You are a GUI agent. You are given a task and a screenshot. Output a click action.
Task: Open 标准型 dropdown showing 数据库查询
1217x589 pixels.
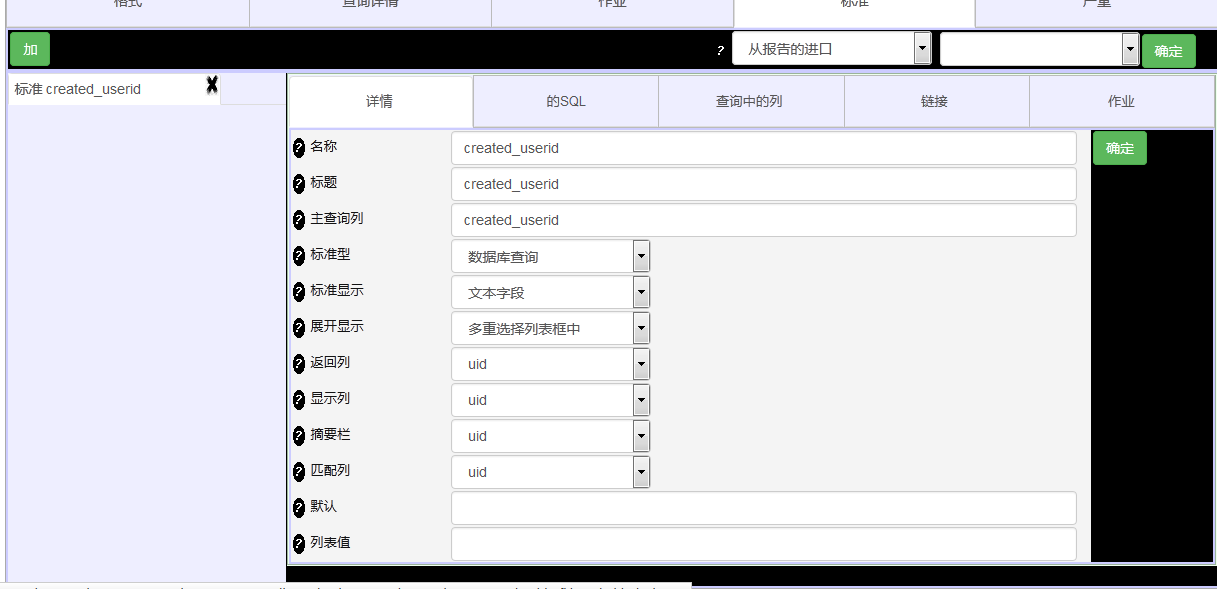(551, 256)
